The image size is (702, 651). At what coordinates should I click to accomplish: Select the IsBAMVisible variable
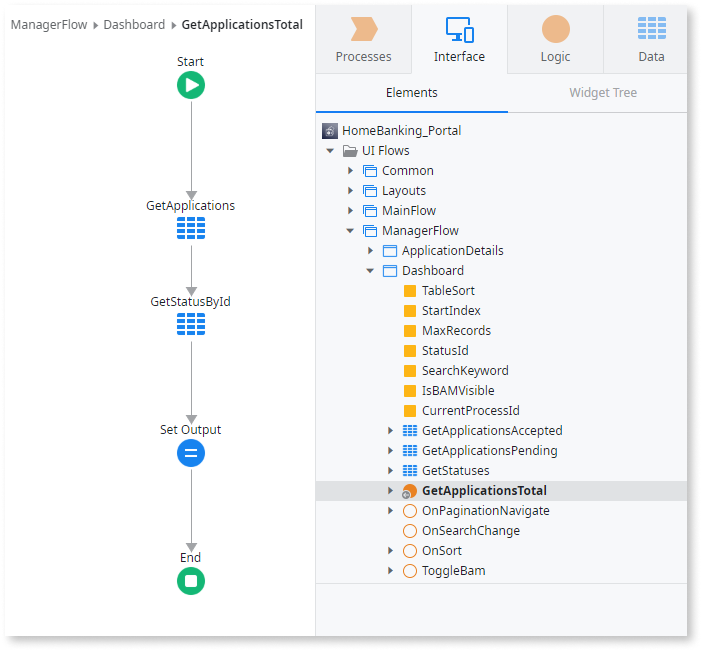pyautogui.click(x=457, y=391)
